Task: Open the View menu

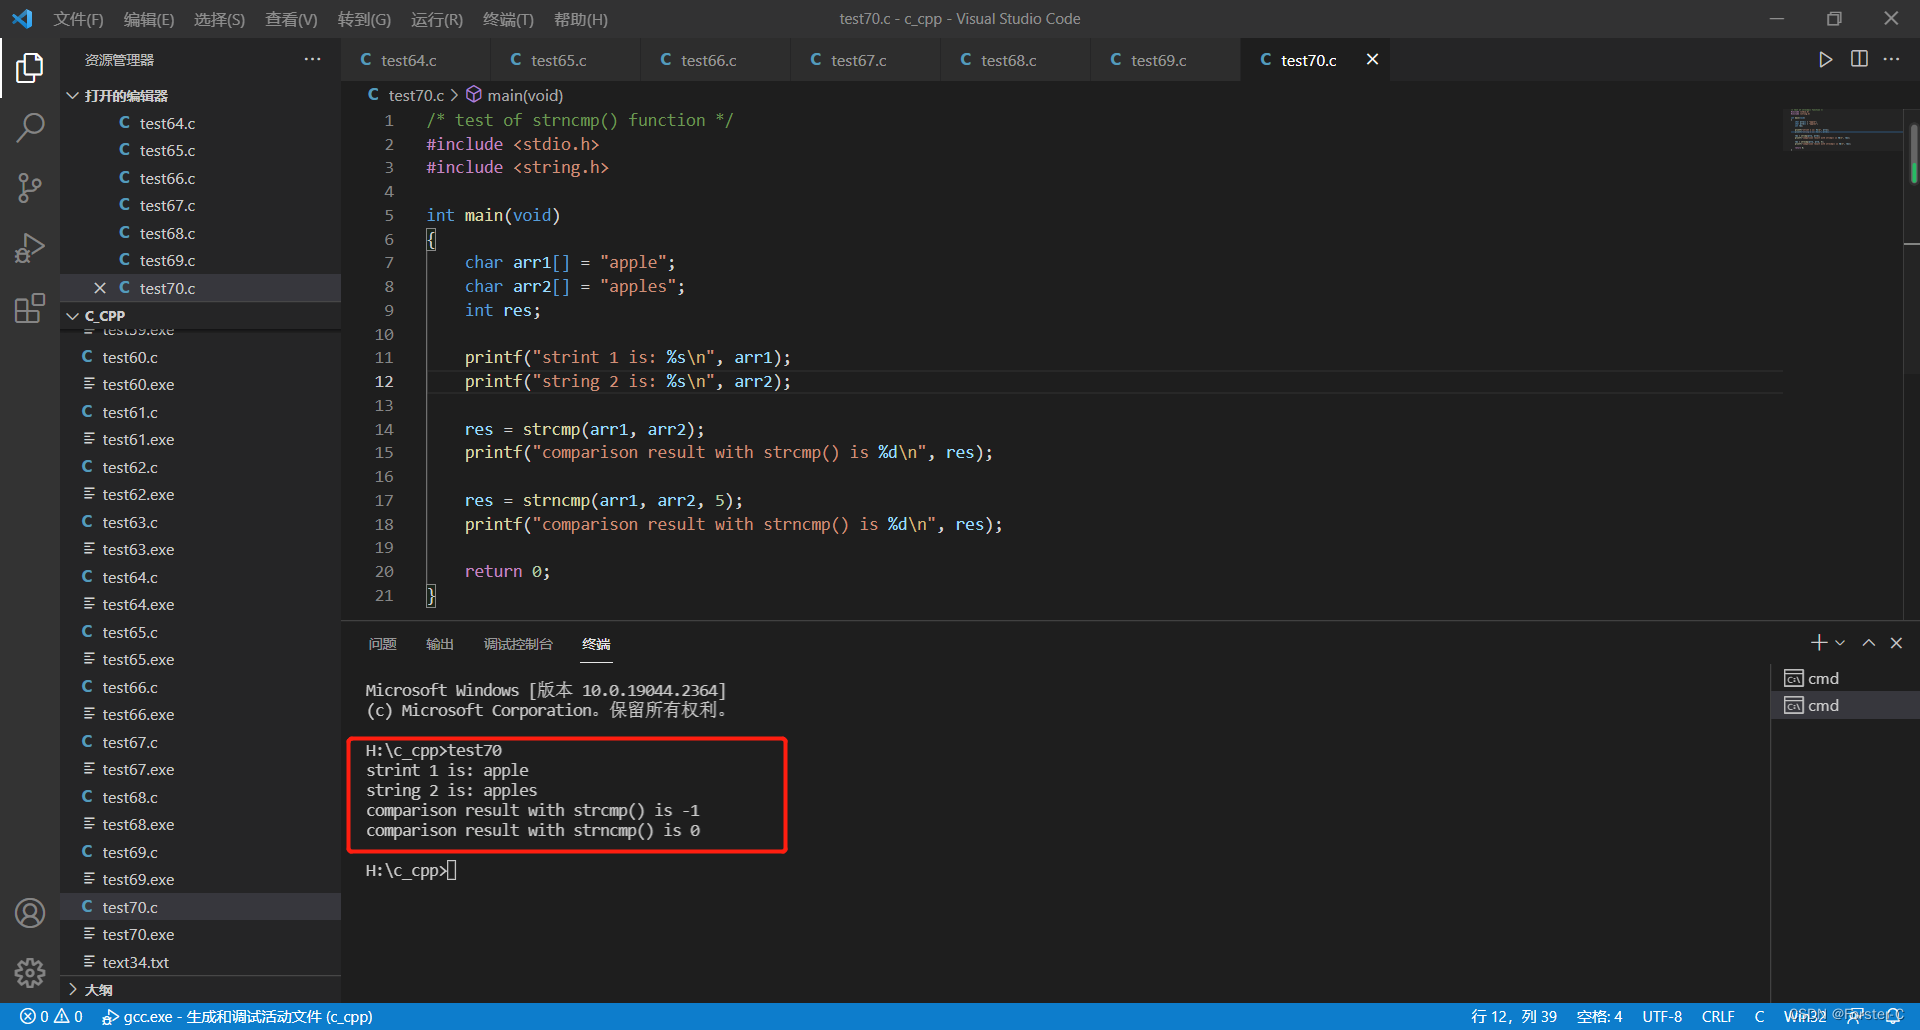Action: pyautogui.click(x=291, y=19)
